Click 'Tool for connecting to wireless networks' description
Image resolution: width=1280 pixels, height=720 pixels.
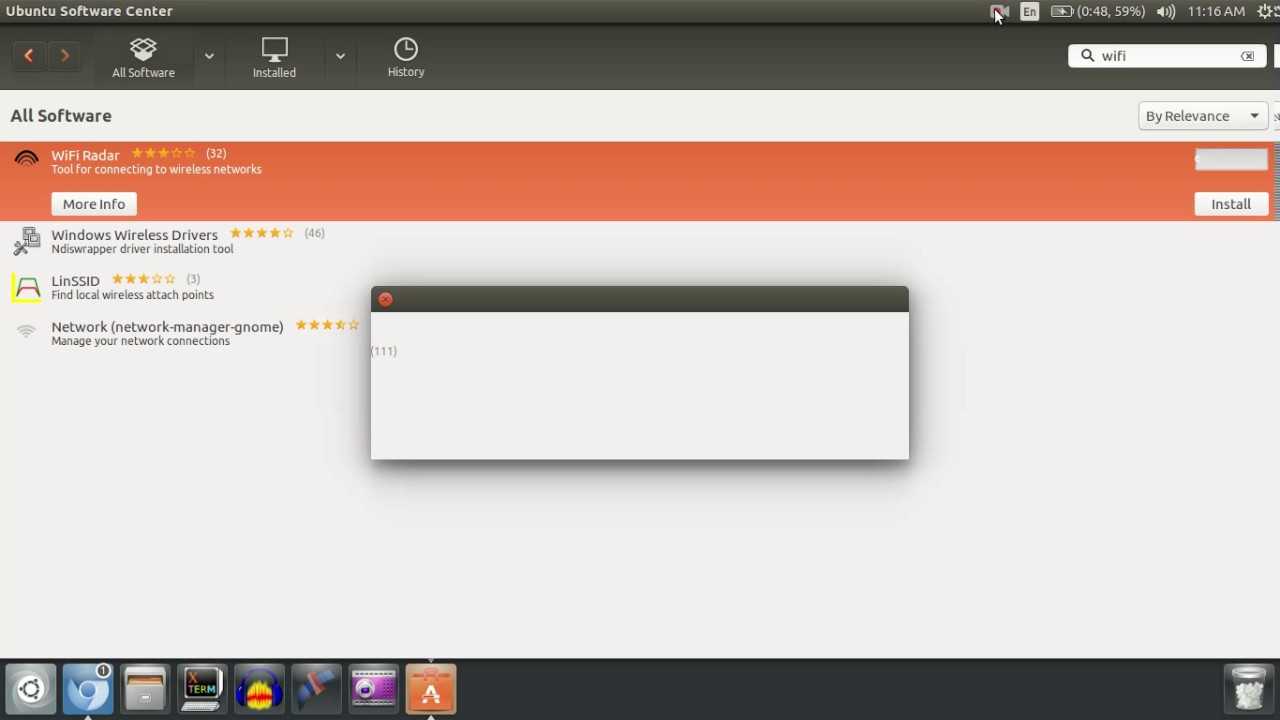[x=157, y=170]
